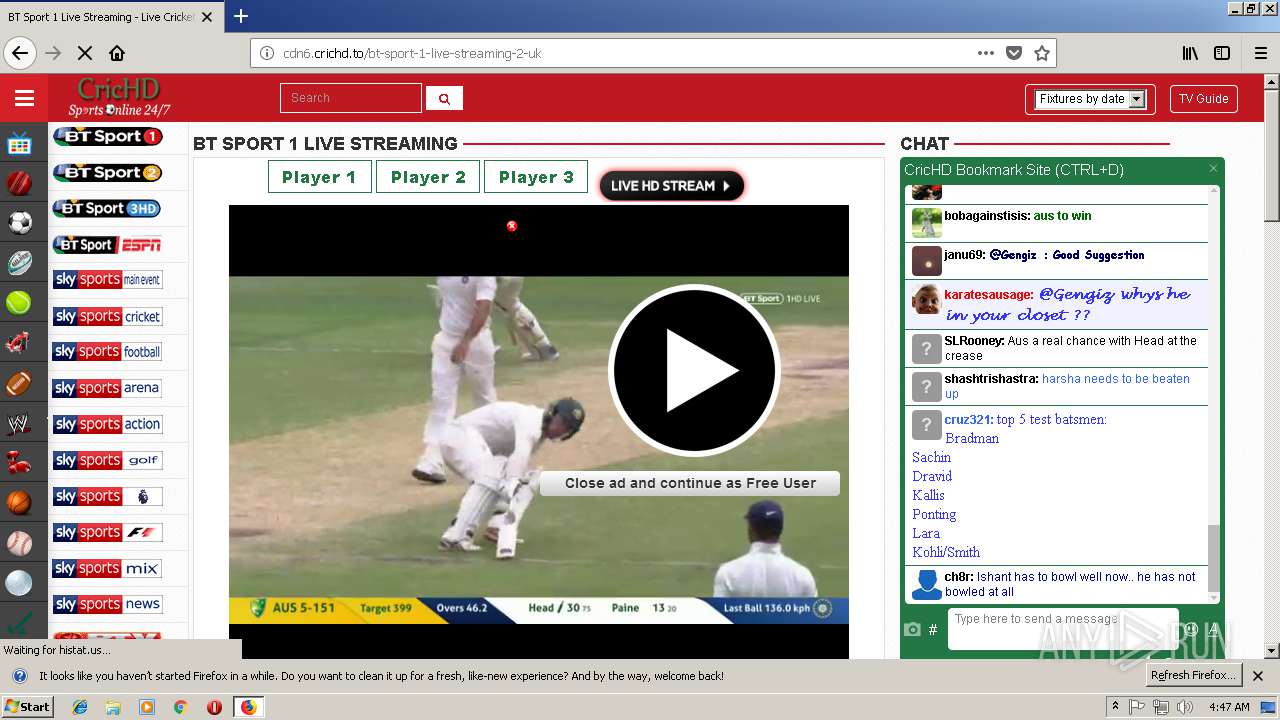Viewport: 1280px width, 720px height.
Task: Click the volume icon in system tray
Action: pyautogui.click(x=1184, y=707)
